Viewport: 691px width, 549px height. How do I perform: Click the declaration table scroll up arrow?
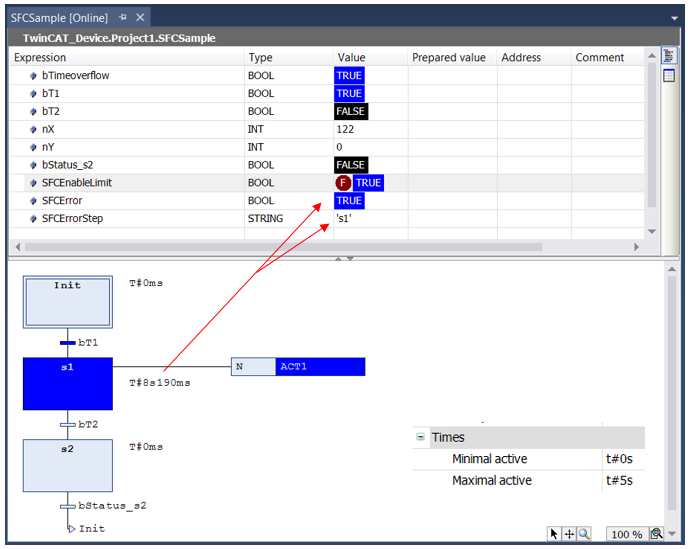pos(652,56)
